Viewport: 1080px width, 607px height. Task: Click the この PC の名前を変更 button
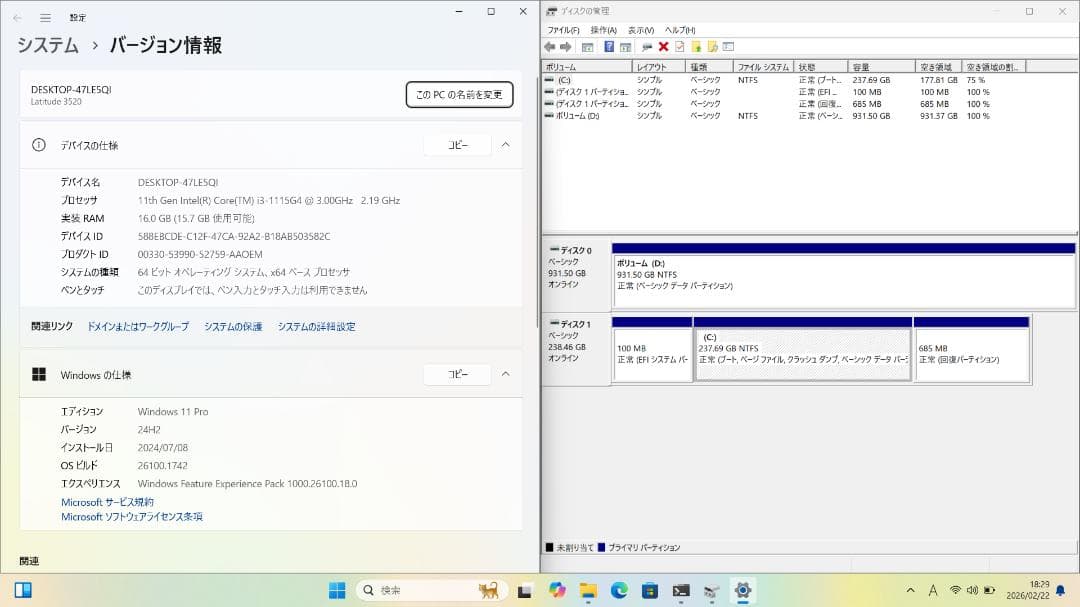pos(458,94)
